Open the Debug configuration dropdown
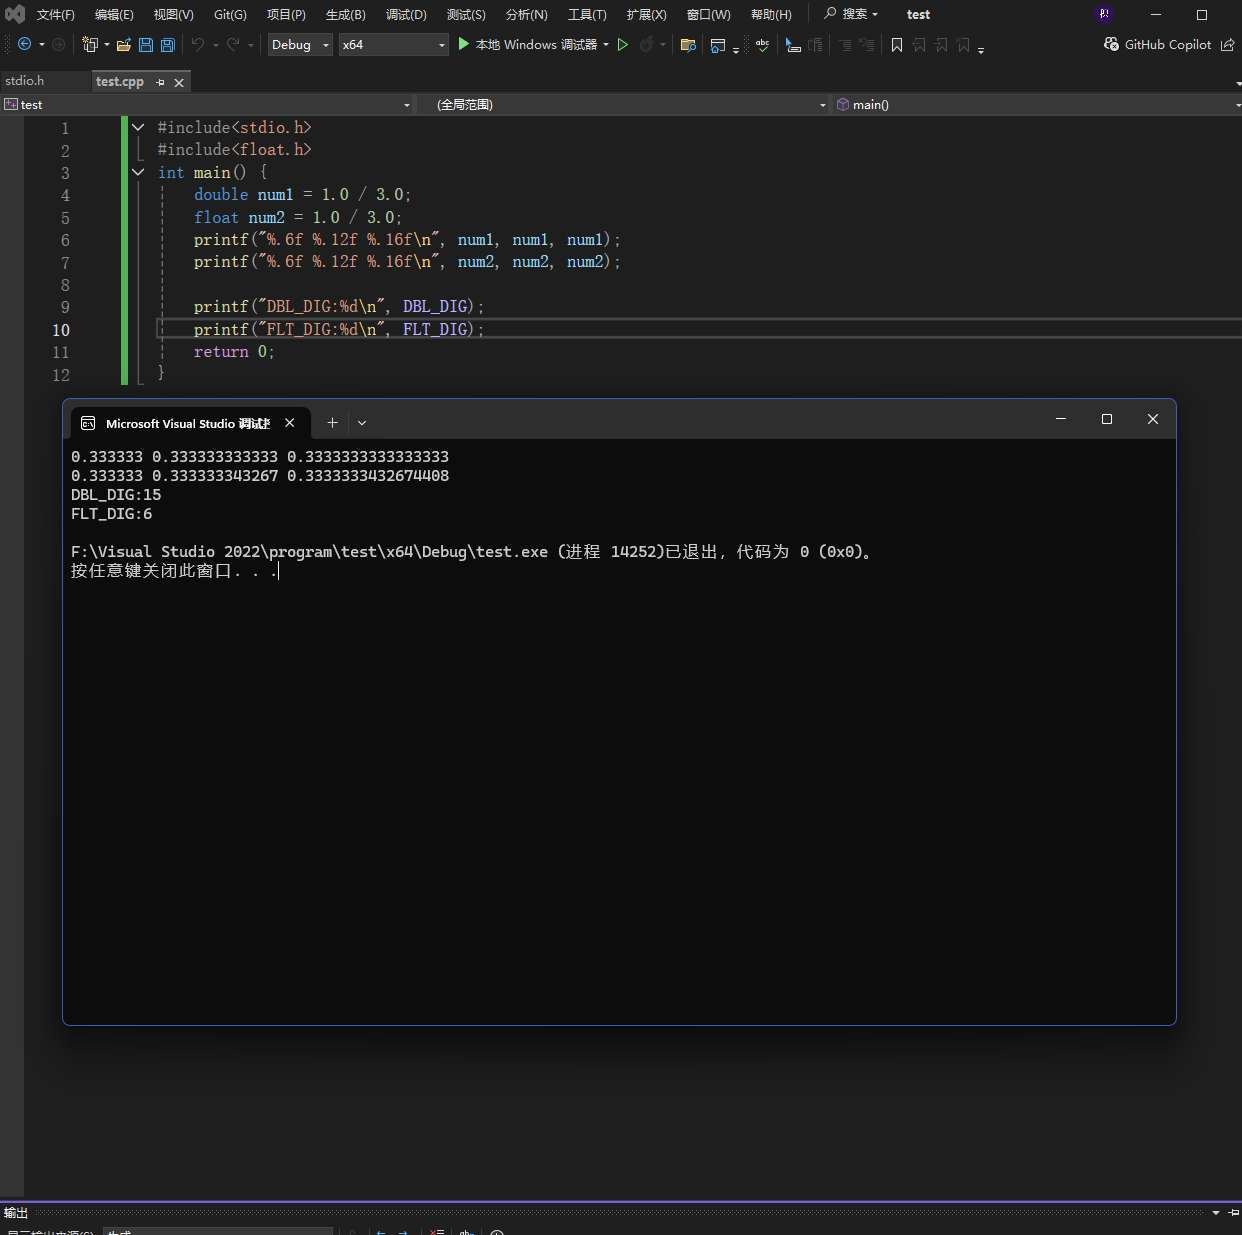This screenshot has height=1235, width=1242. tap(299, 44)
